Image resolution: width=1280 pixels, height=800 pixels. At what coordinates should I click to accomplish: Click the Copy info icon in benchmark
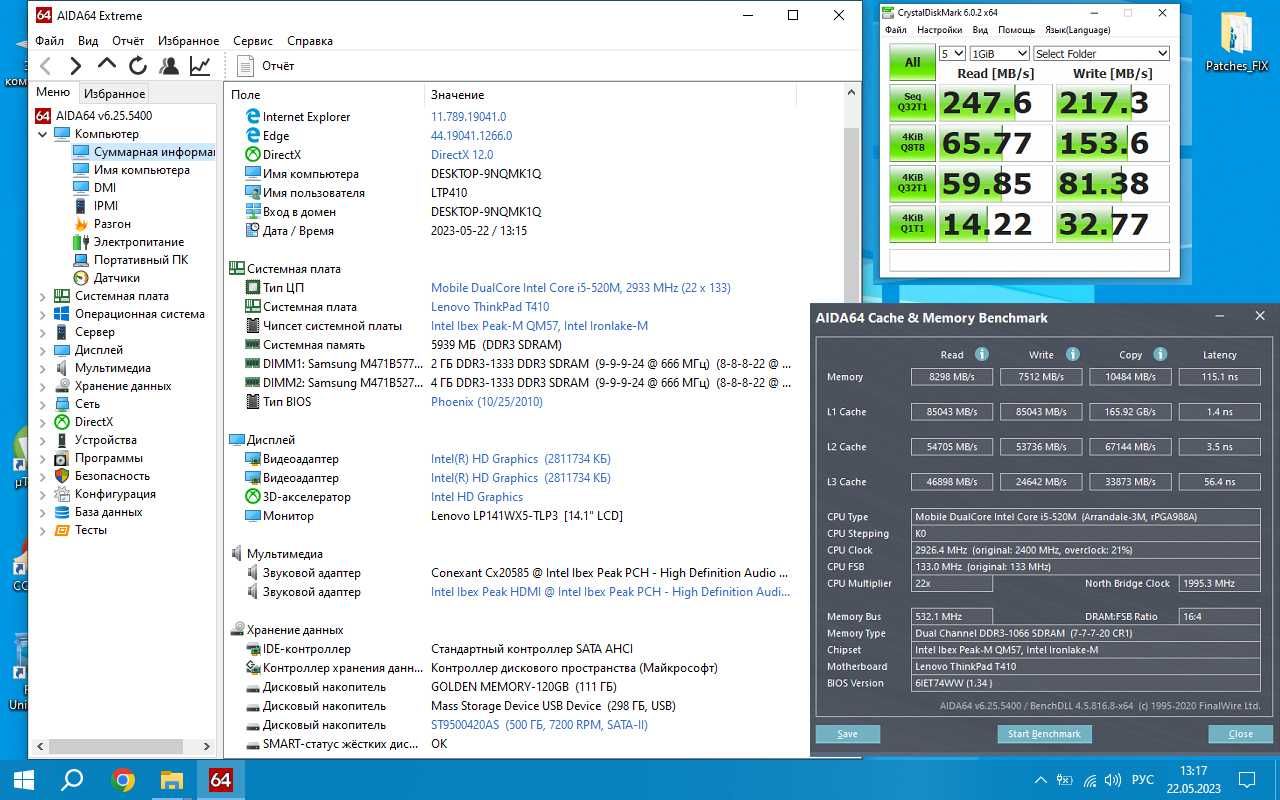[1160, 354]
